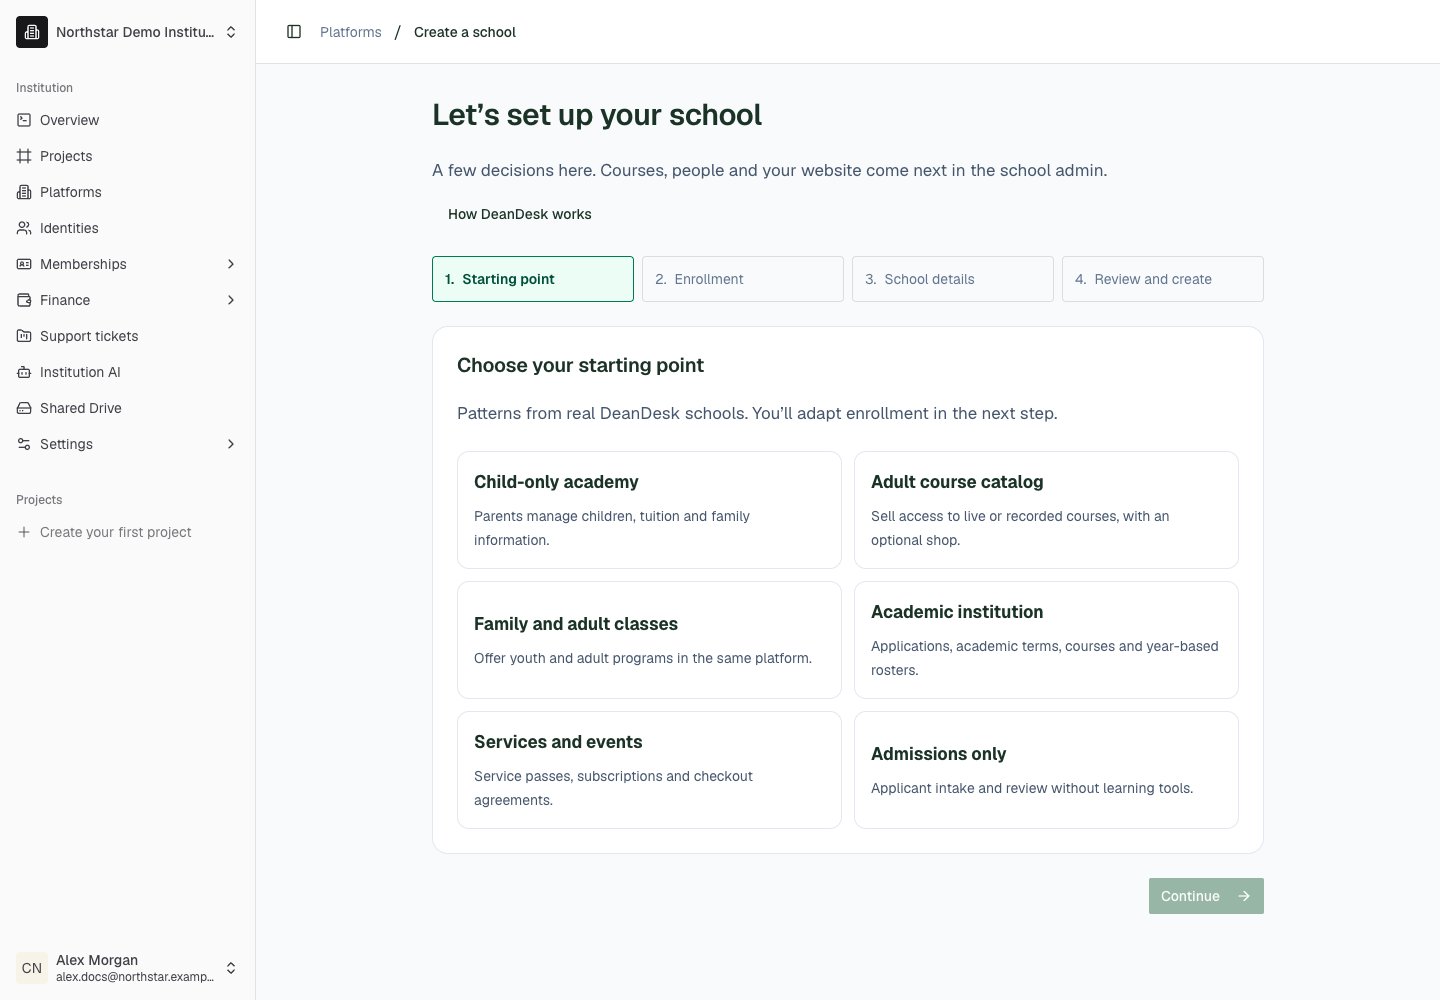
Task: Click the Northstar Demo Institution name
Action: click(x=135, y=32)
